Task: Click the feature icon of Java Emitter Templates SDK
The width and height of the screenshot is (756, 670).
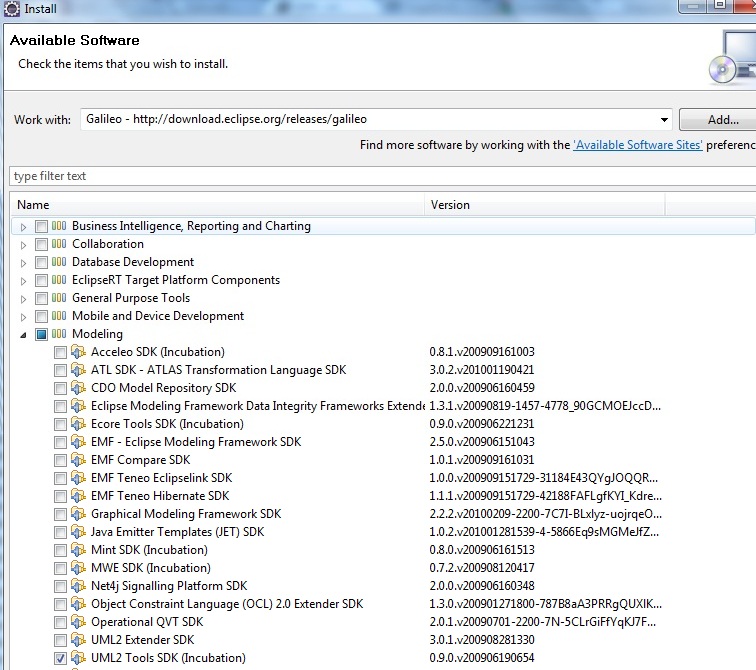Action: tap(78, 532)
